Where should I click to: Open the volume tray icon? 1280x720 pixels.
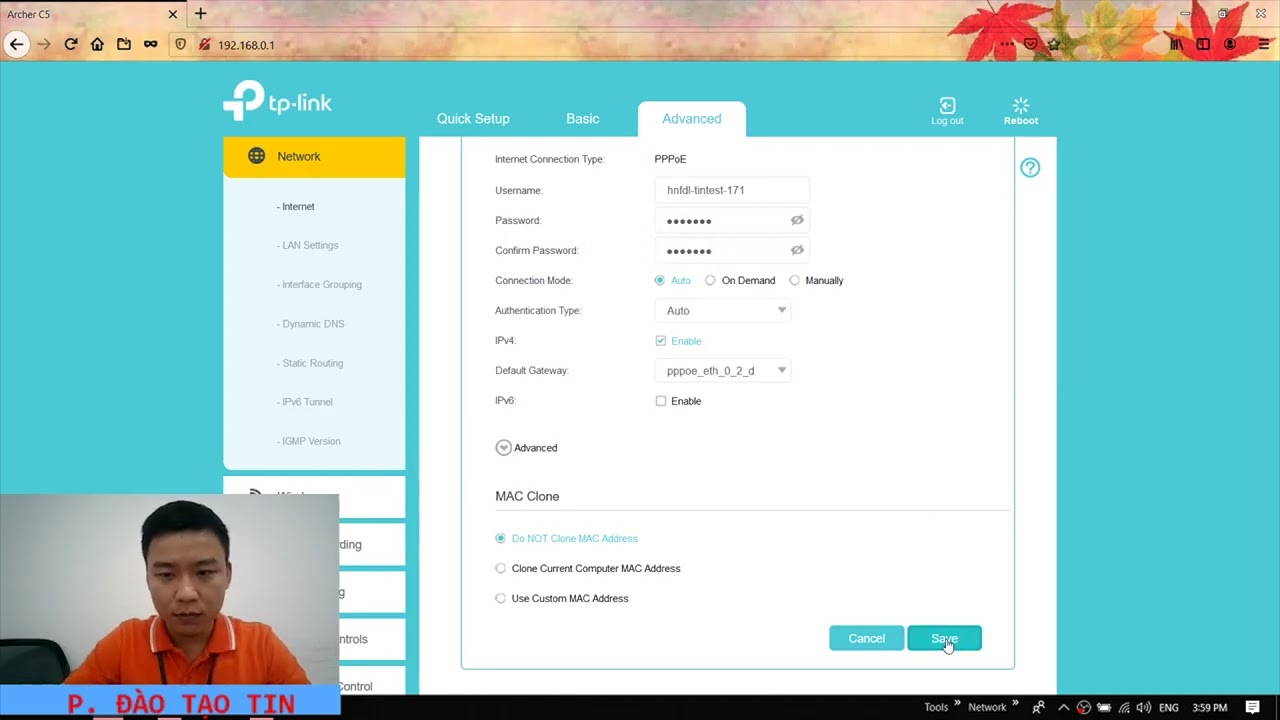tap(1143, 707)
